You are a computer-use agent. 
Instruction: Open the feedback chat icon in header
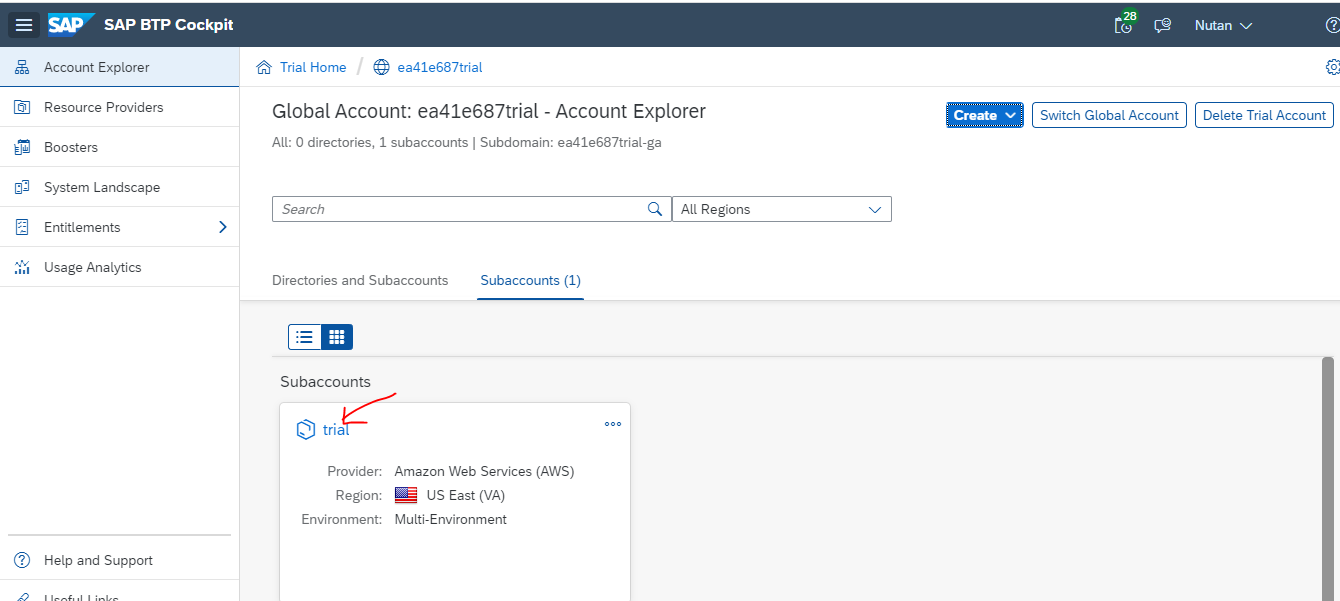1162,26
